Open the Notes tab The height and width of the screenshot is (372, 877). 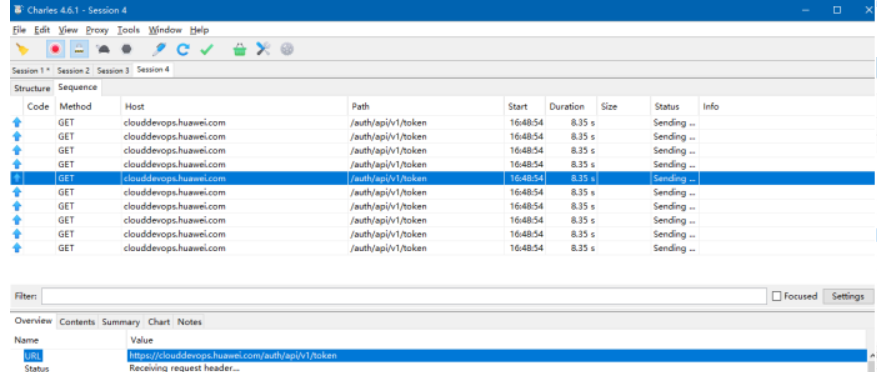click(189, 322)
